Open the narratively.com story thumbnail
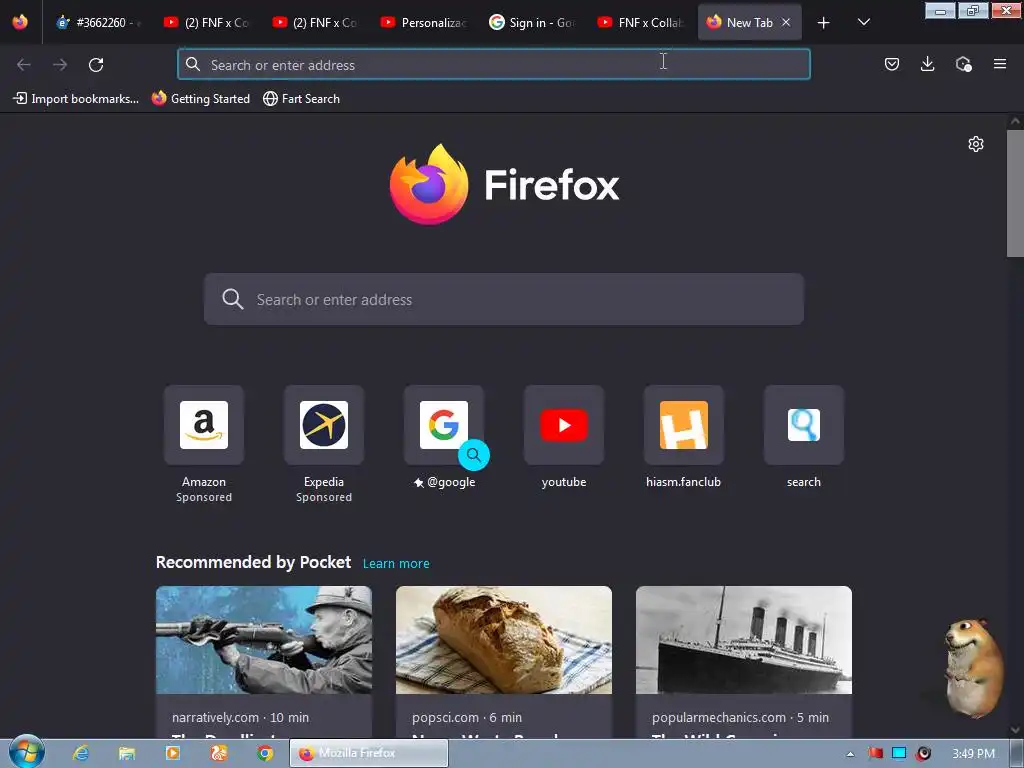The width and height of the screenshot is (1024, 768). coord(264,640)
